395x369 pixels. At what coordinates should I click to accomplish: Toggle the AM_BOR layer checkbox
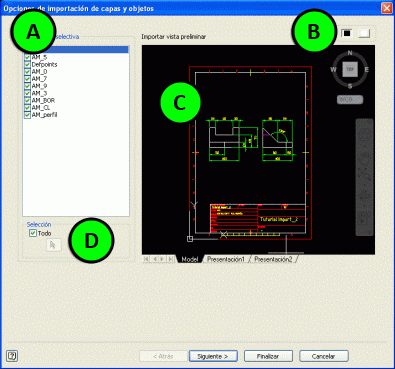coord(27,100)
